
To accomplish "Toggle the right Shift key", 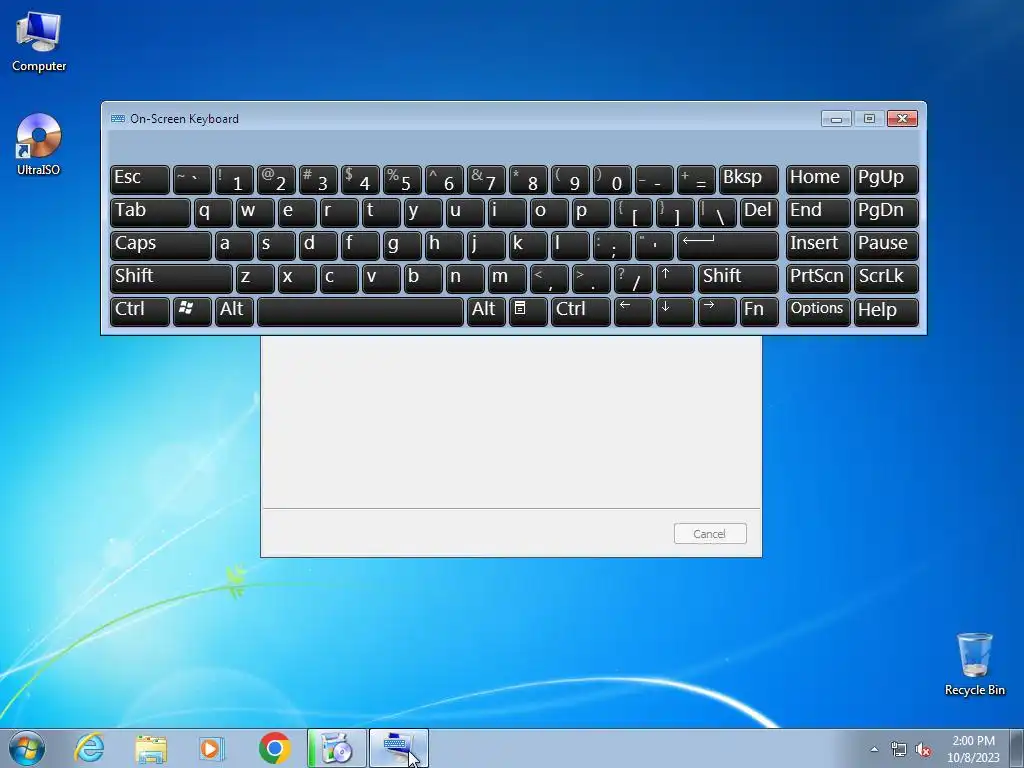I will (738, 278).
